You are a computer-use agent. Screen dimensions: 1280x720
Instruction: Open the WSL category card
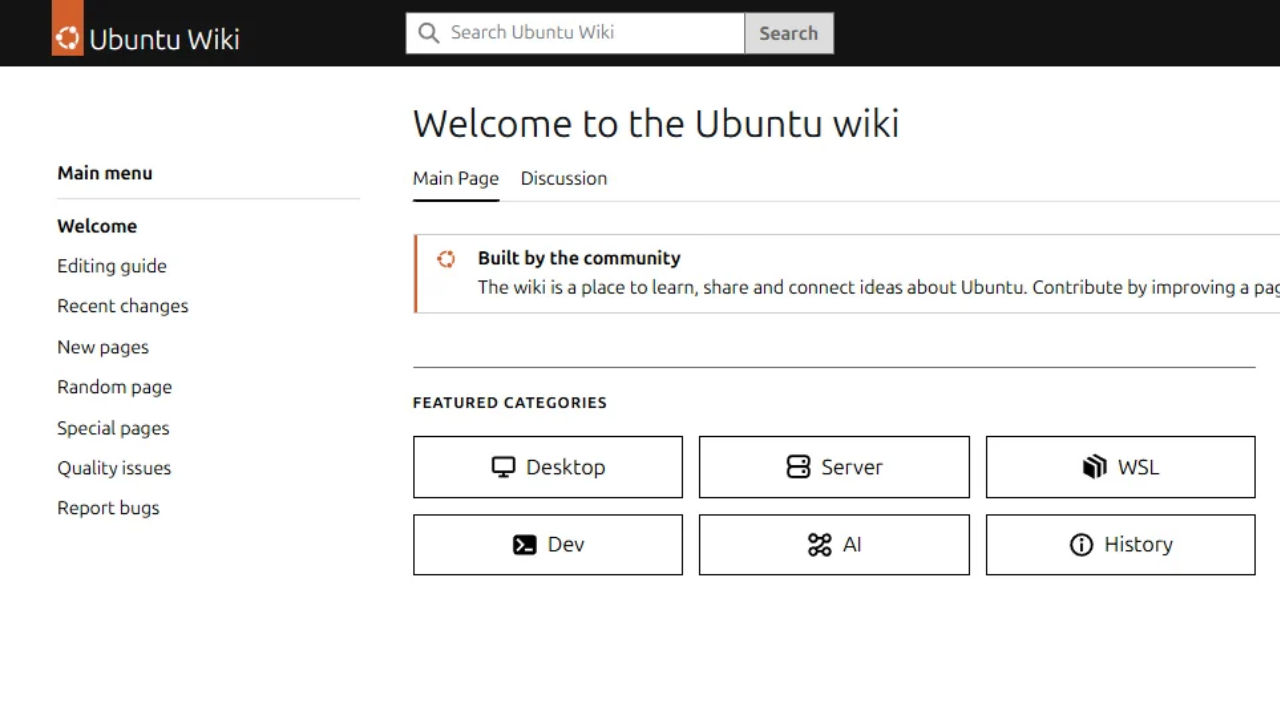(x=1120, y=467)
